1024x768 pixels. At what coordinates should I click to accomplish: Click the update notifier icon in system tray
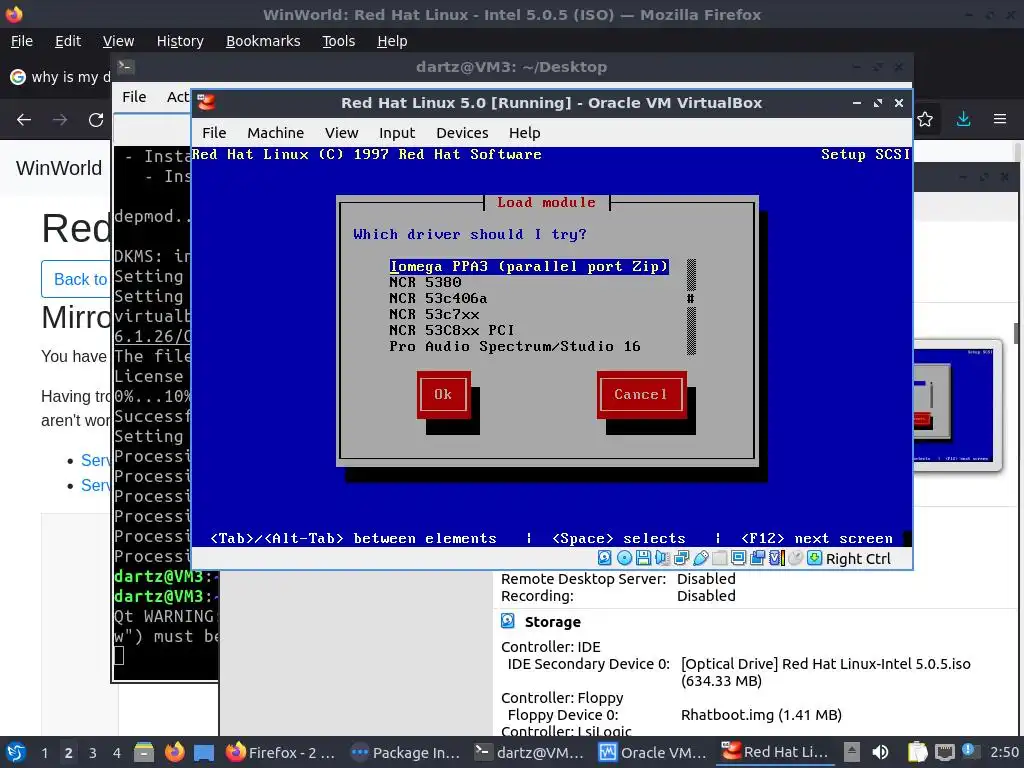click(968, 751)
